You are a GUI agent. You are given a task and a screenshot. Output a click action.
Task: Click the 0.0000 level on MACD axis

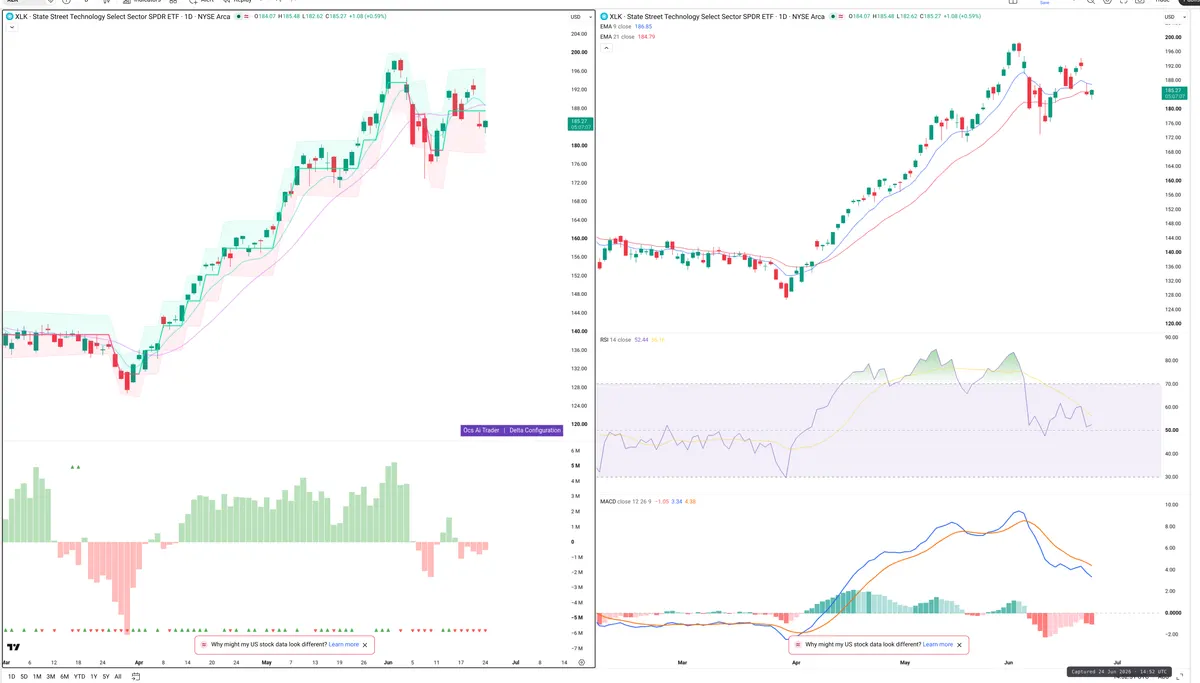(1171, 613)
